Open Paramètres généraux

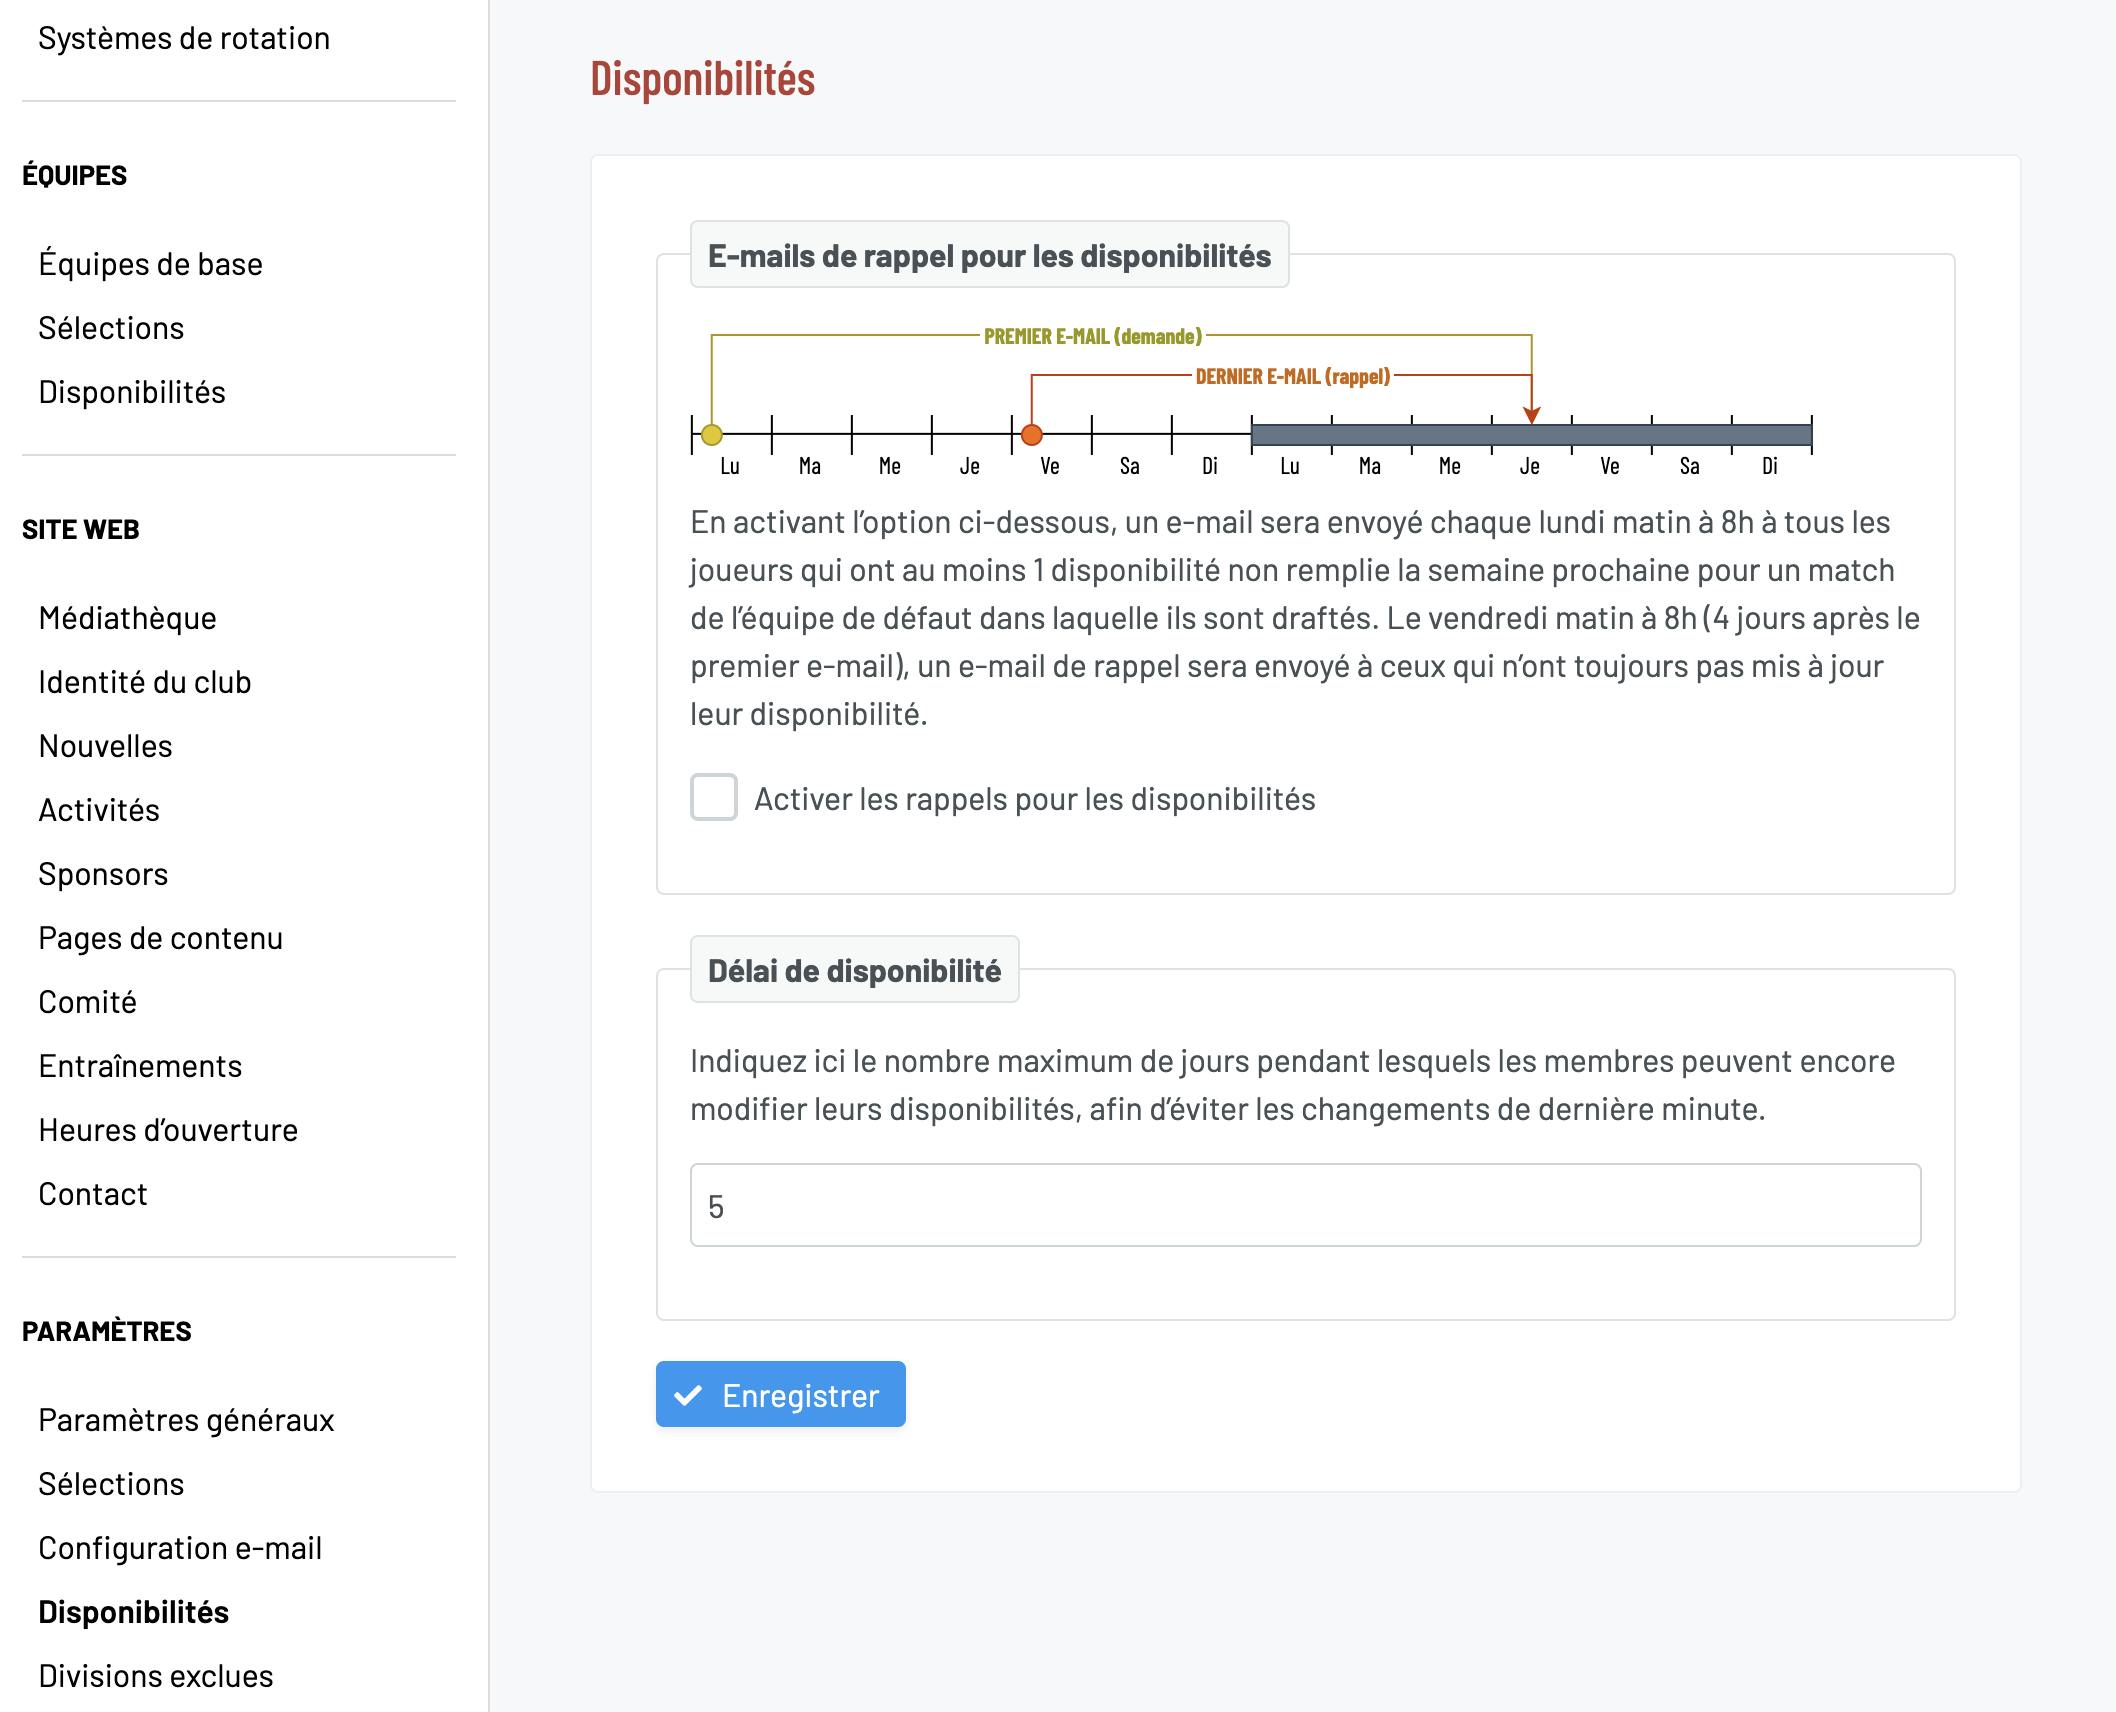186,1420
